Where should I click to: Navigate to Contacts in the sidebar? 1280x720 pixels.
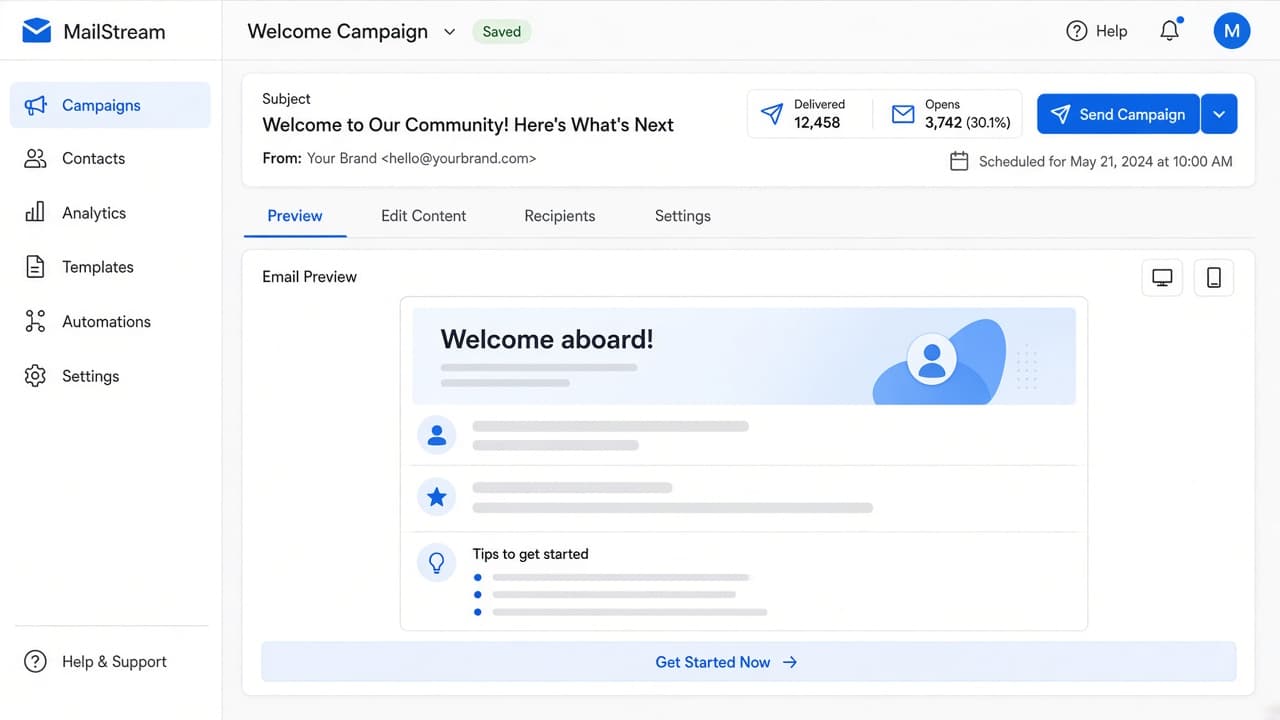110,158
